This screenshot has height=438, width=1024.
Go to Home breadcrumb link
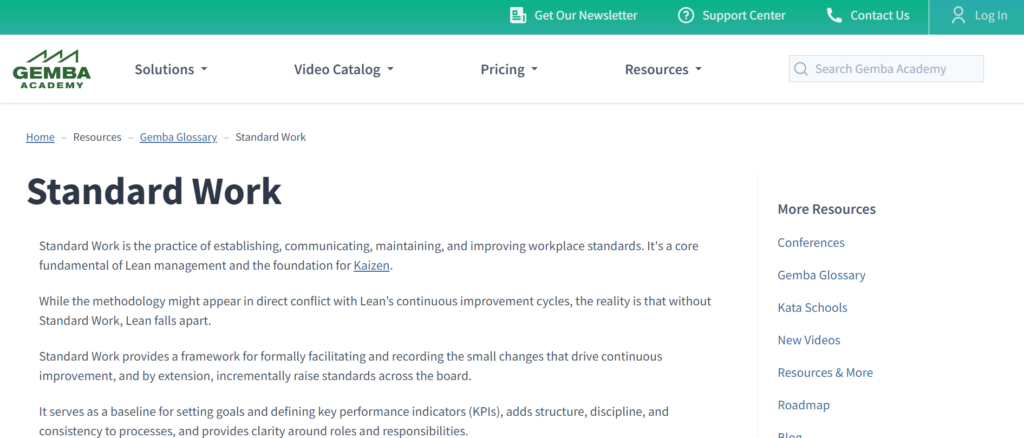tap(40, 137)
